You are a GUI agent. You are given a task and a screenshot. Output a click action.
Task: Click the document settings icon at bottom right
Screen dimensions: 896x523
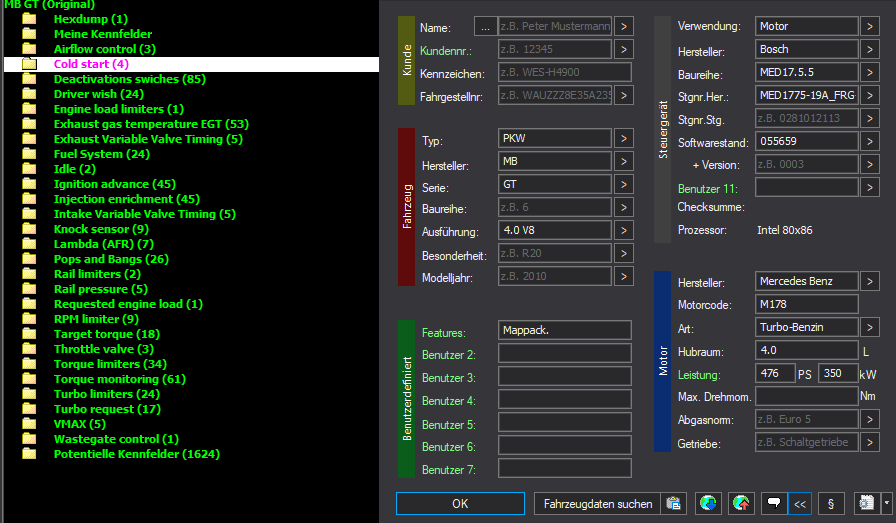click(867, 504)
